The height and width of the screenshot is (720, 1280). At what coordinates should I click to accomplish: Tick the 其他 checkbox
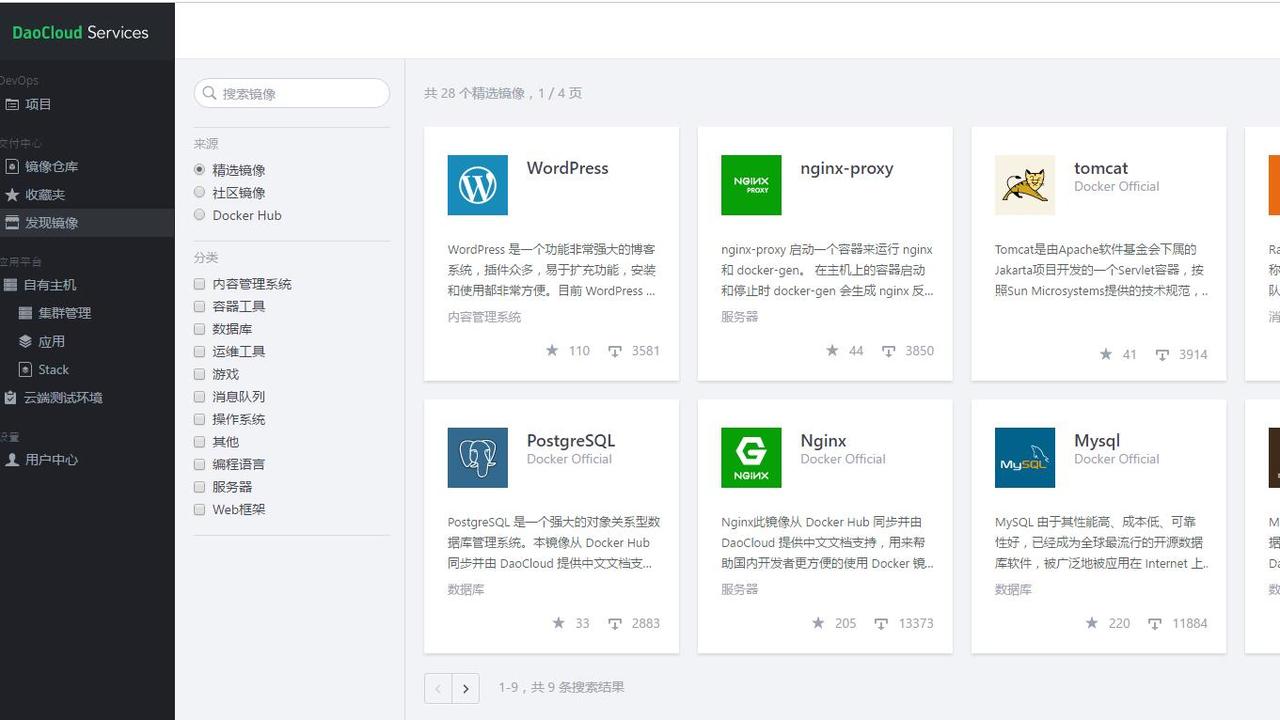point(200,441)
